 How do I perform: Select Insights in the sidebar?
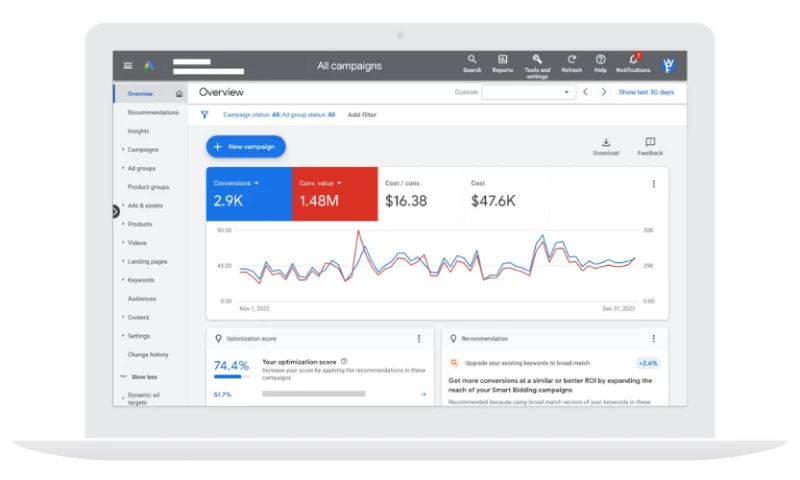(x=138, y=131)
